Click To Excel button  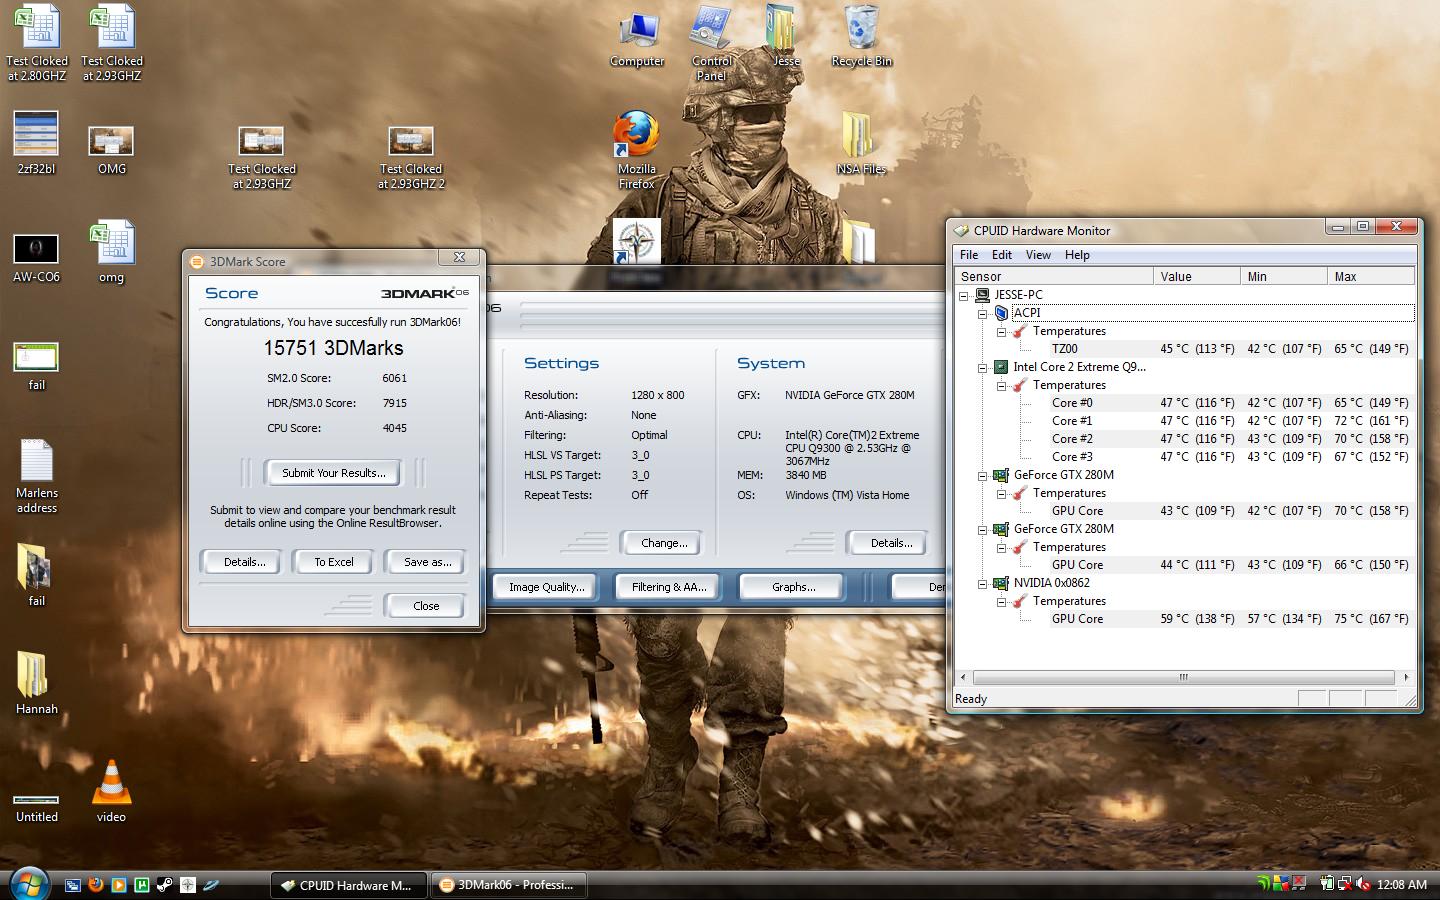[334, 562]
